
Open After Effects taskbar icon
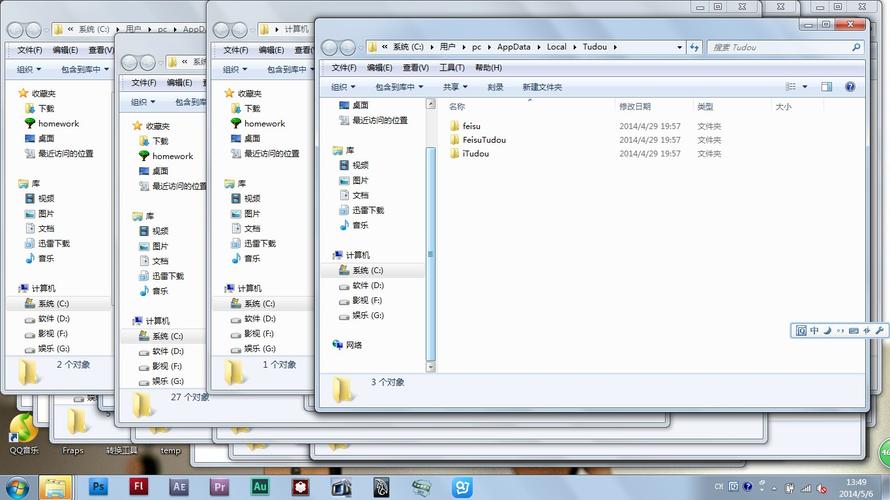click(x=179, y=486)
